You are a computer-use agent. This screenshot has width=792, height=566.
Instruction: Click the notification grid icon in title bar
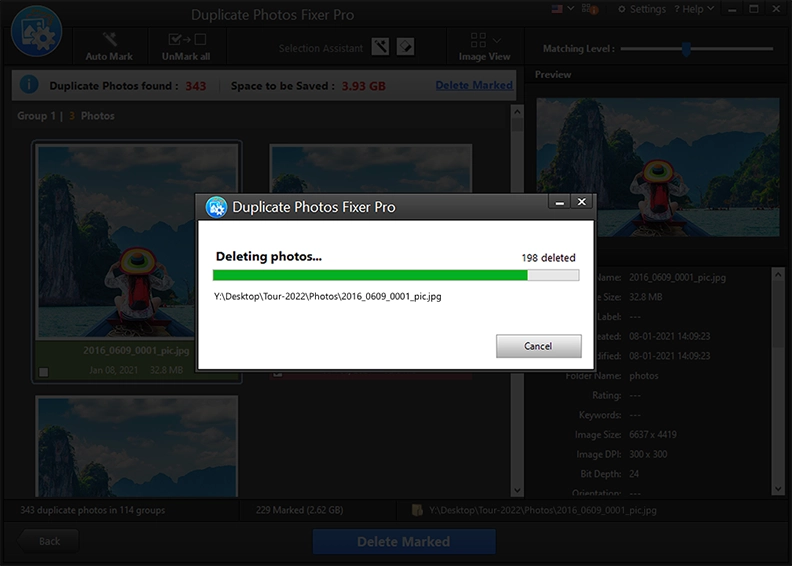point(589,9)
